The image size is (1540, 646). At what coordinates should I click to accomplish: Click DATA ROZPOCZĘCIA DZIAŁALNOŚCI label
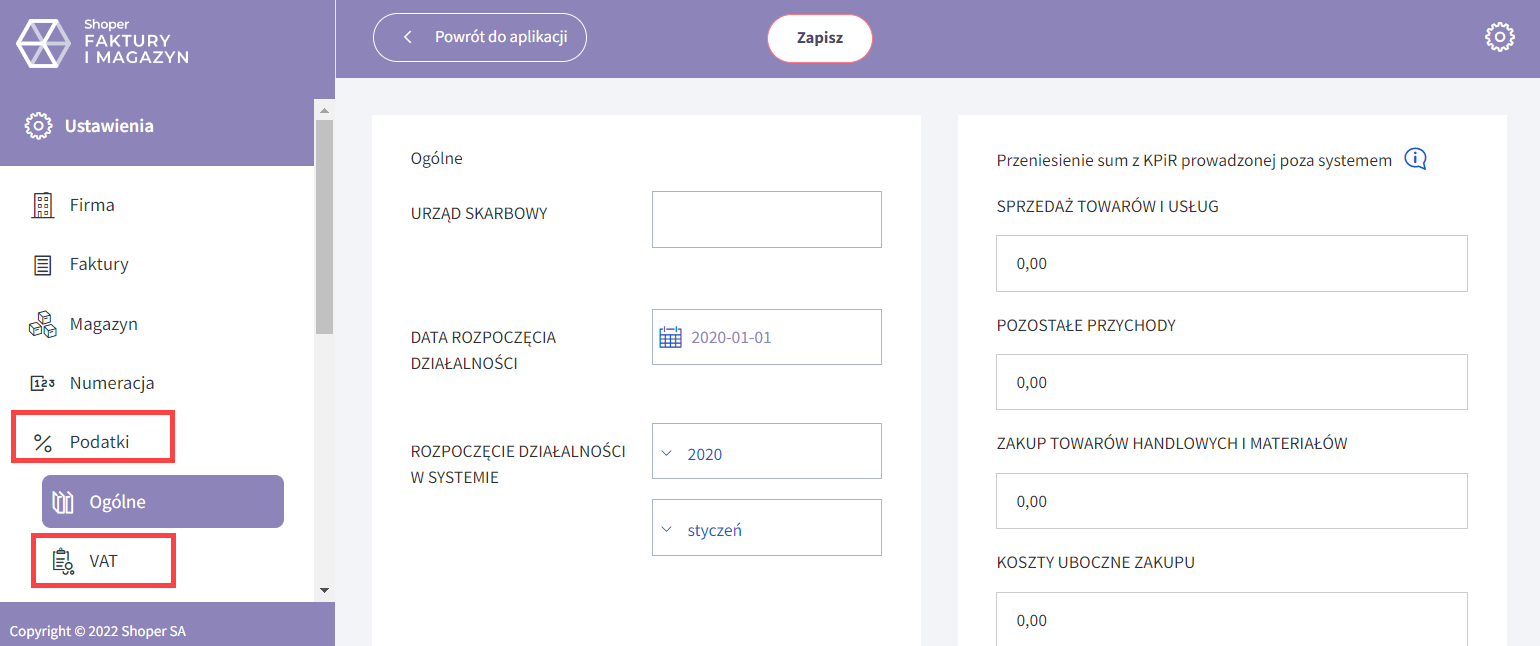[483, 350]
